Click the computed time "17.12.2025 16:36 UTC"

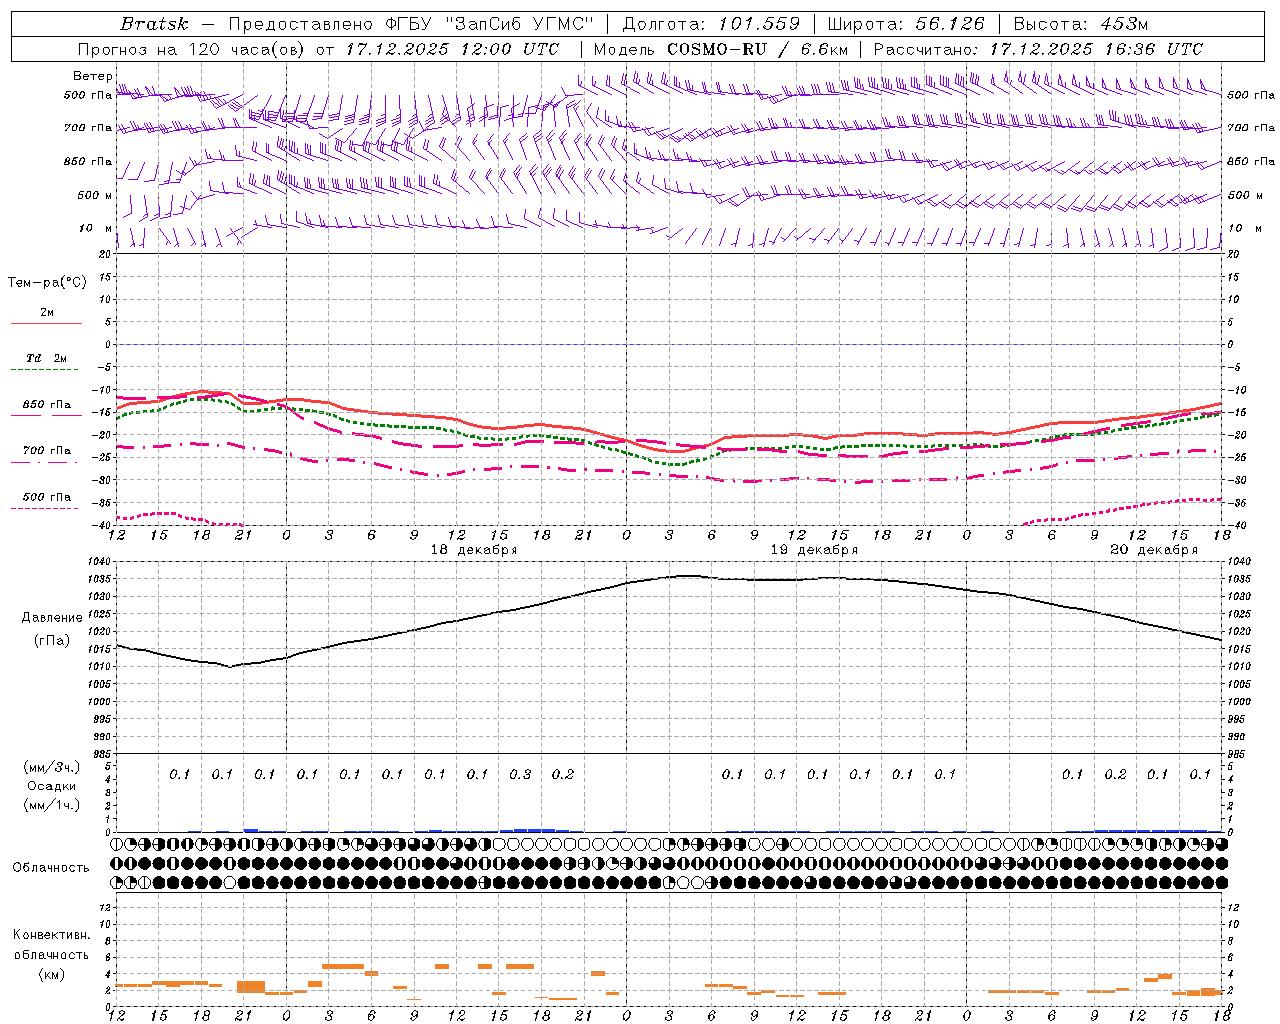click(x=1096, y=49)
